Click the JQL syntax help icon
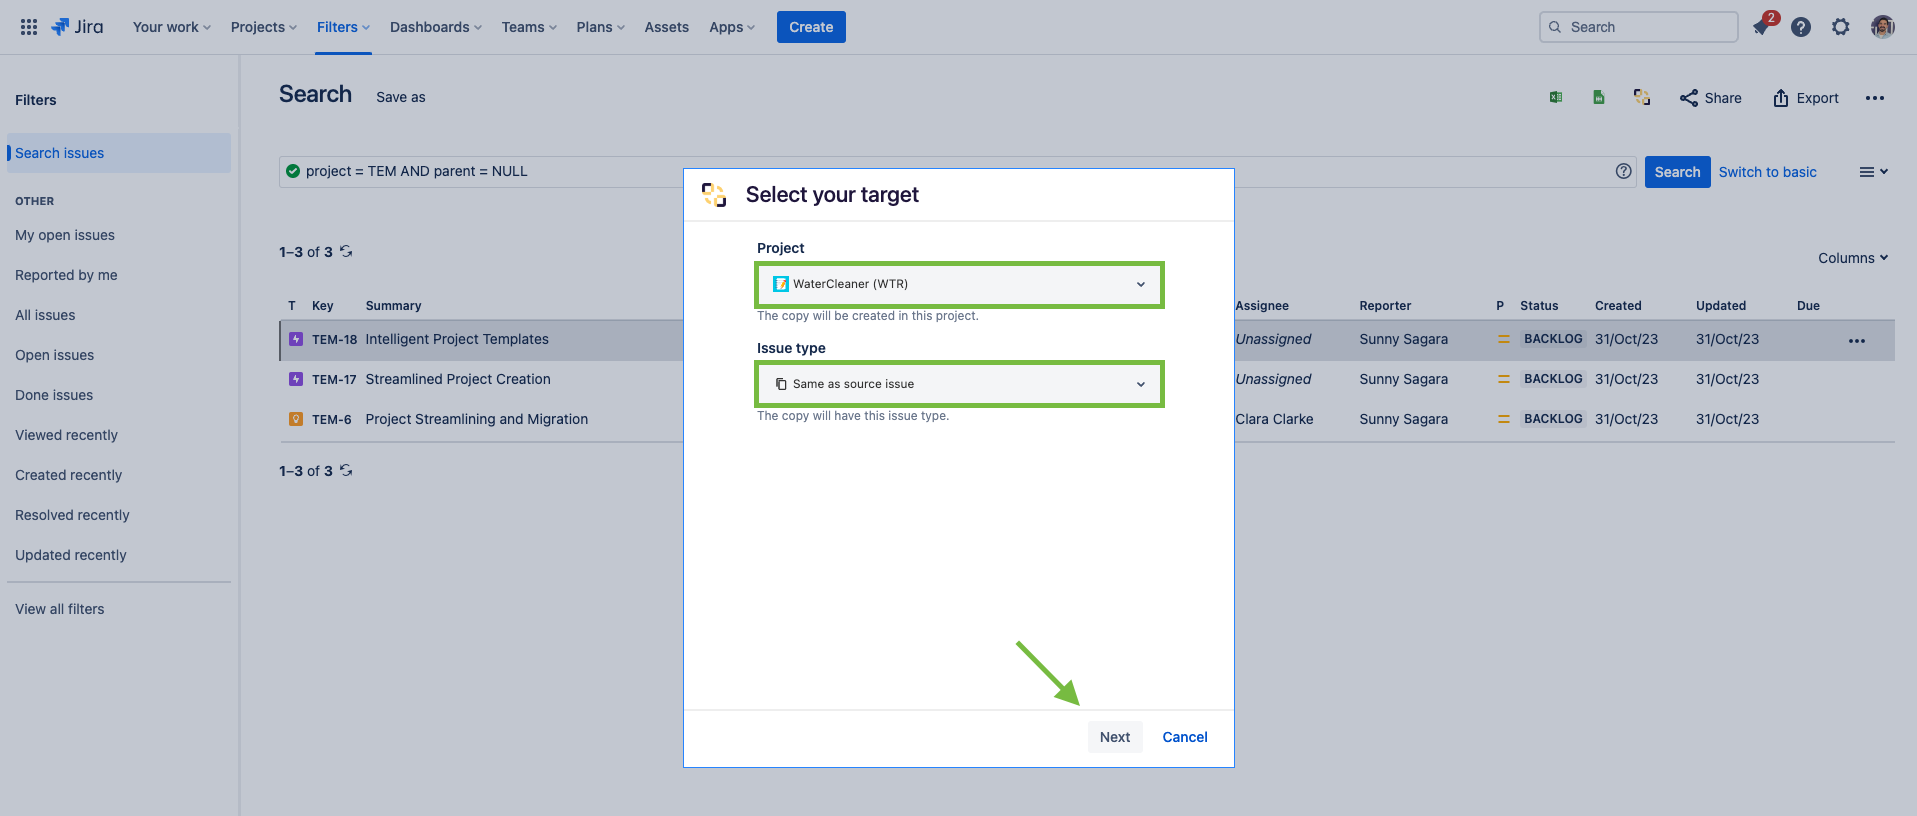The height and width of the screenshot is (816, 1917). (x=1623, y=171)
